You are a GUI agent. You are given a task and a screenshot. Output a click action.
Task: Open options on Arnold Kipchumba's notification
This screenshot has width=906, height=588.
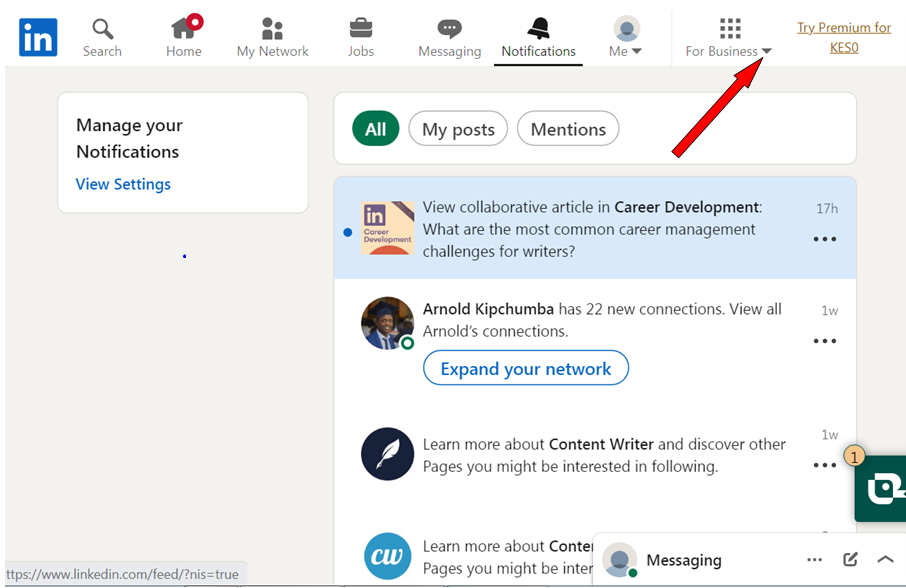[825, 340]
